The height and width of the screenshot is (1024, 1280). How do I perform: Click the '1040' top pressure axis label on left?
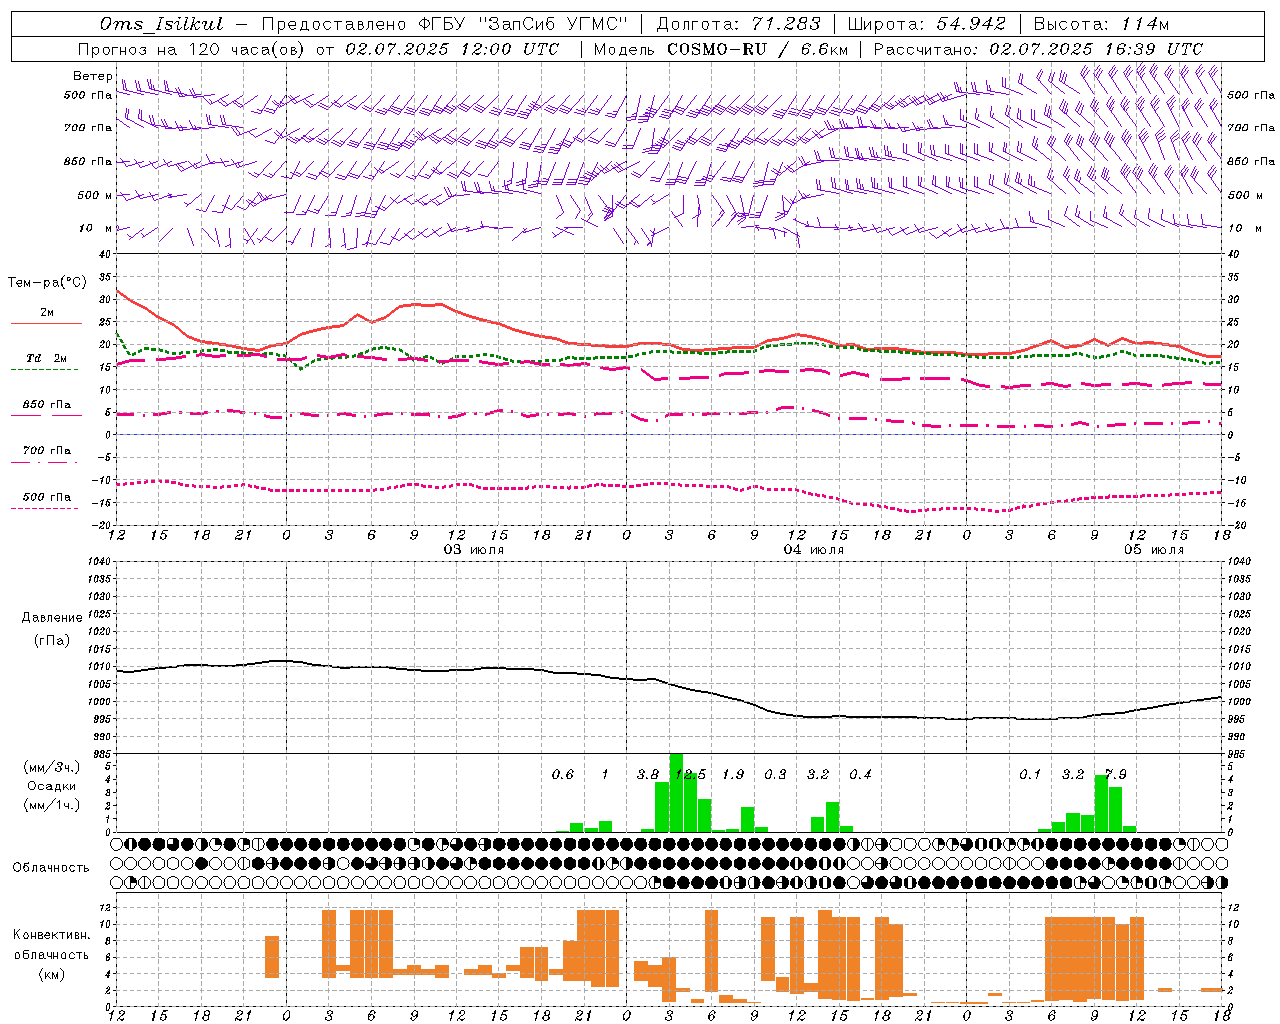coord(97,562)
